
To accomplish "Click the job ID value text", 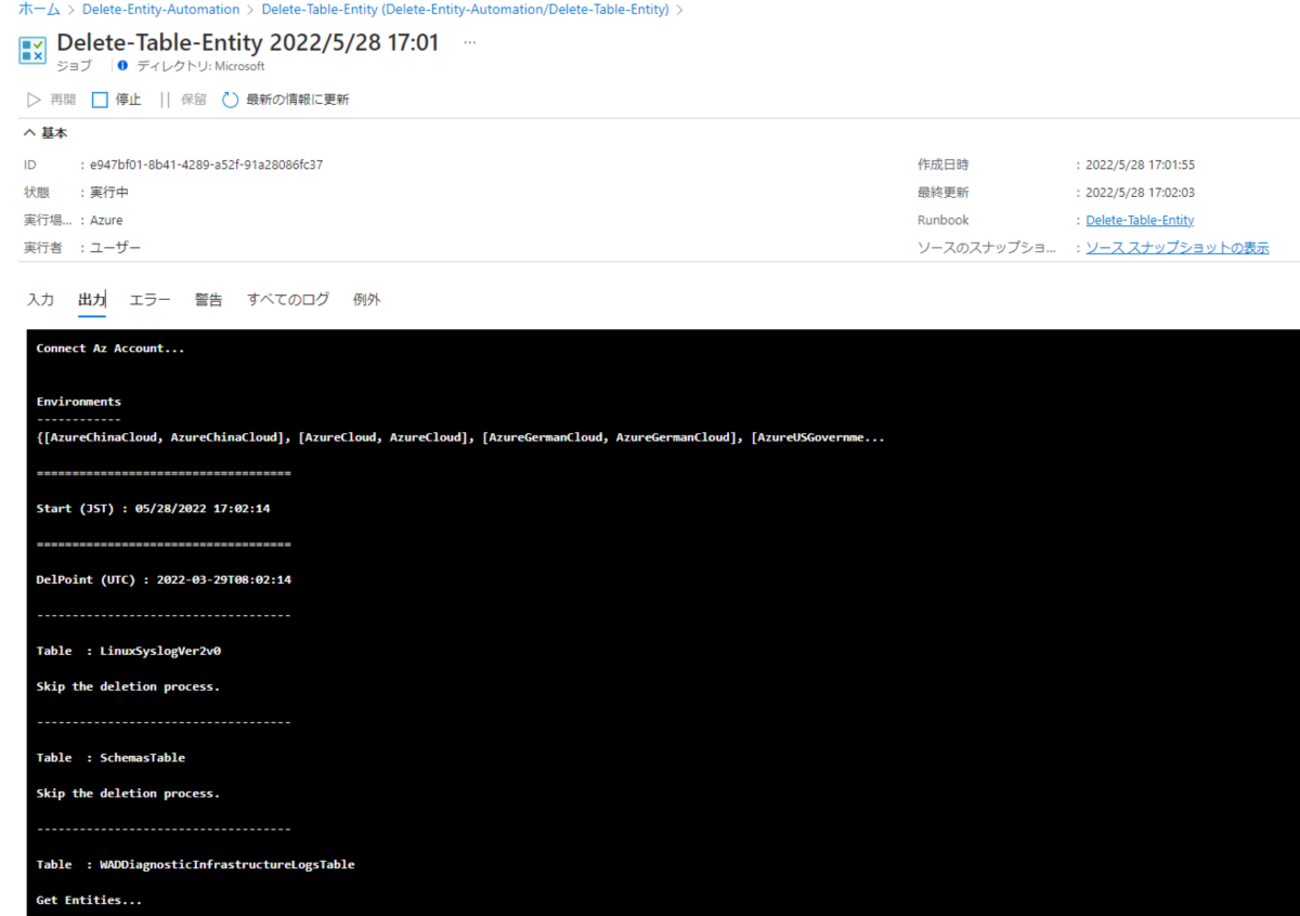I will coord(206,165).
